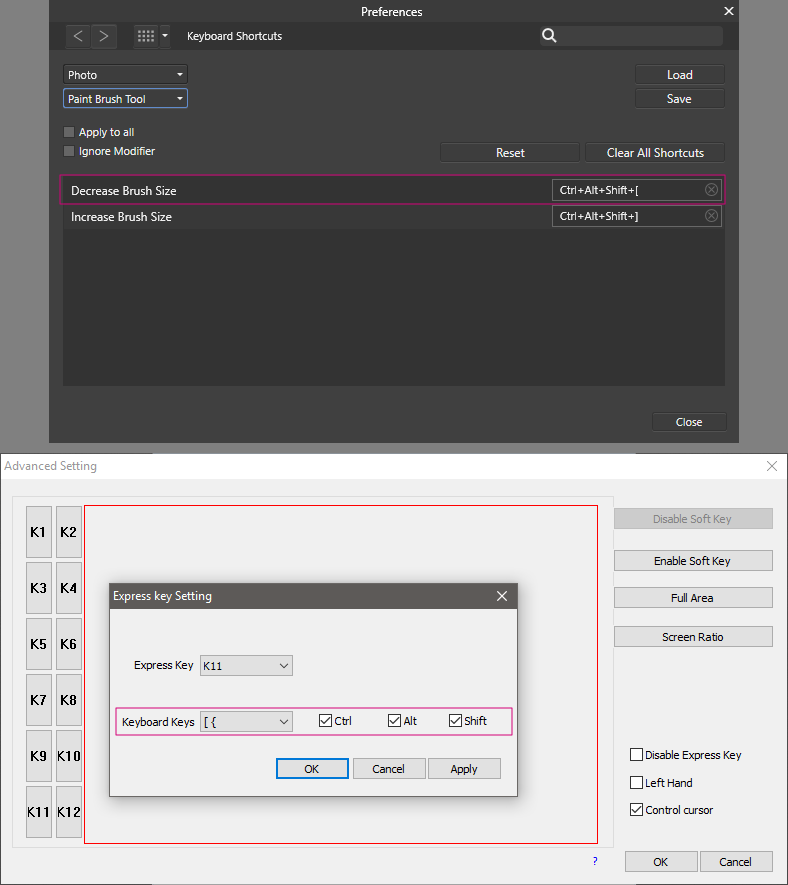Click the search magnifier icon in Preferences
The width and height of the screenshot is (788, 885).
click(x=549, y=36)
